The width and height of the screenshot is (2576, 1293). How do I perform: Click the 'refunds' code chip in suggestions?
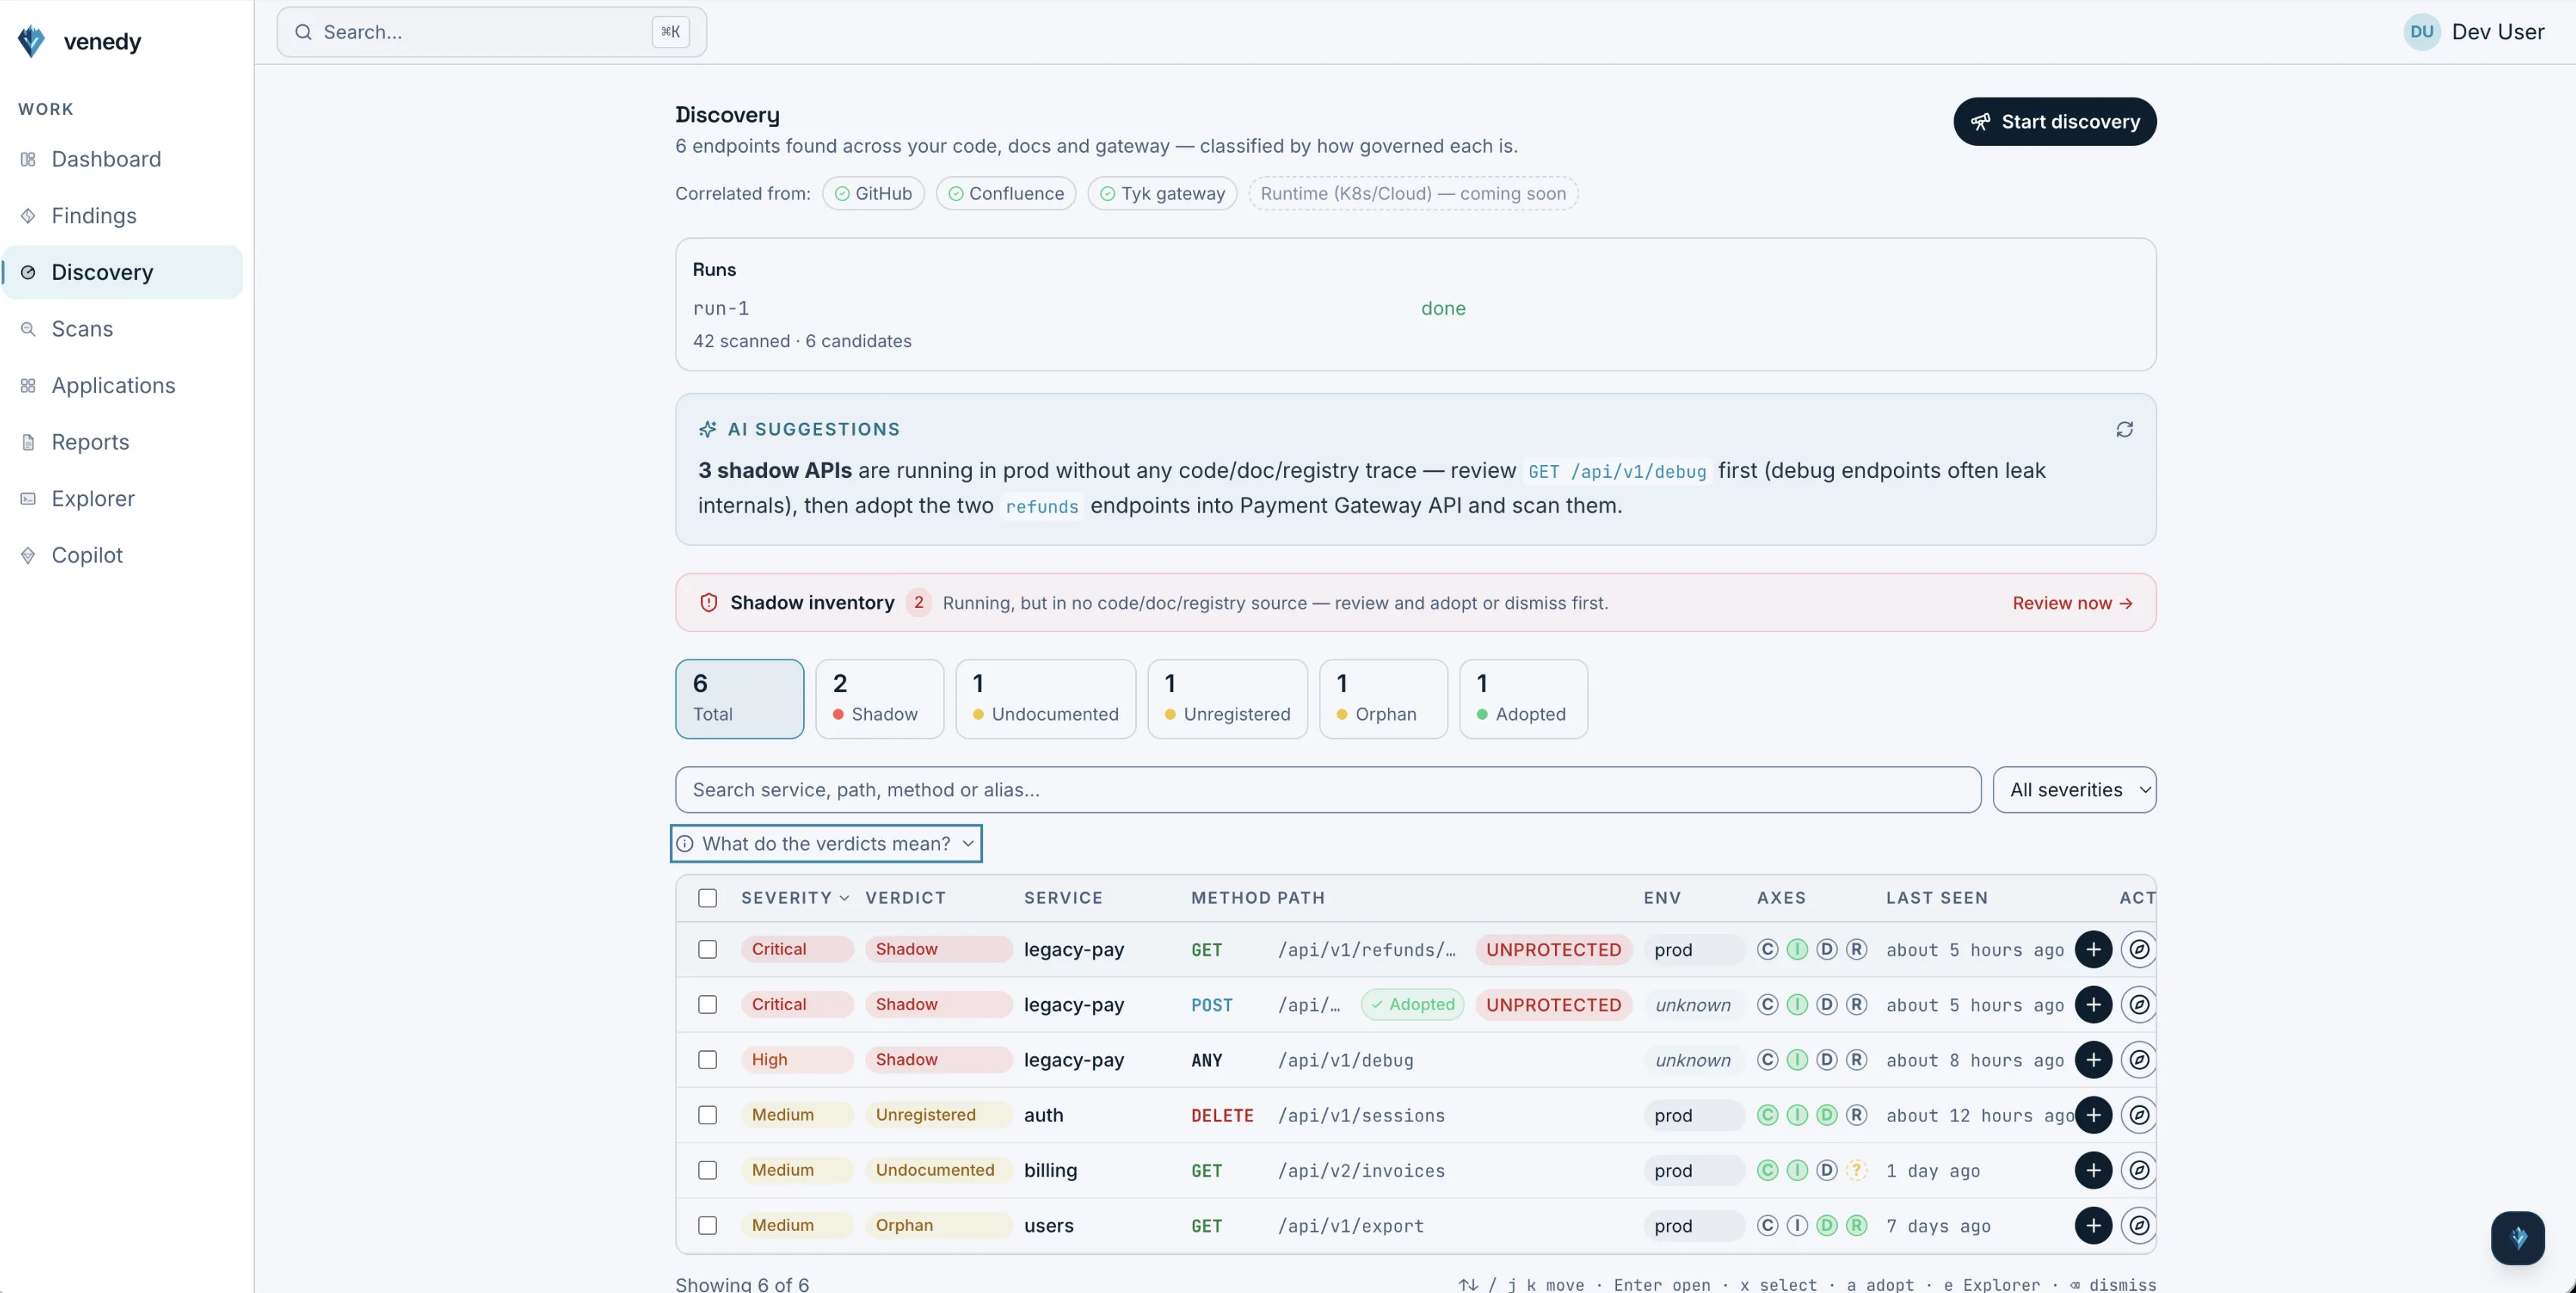point(1042,506)
